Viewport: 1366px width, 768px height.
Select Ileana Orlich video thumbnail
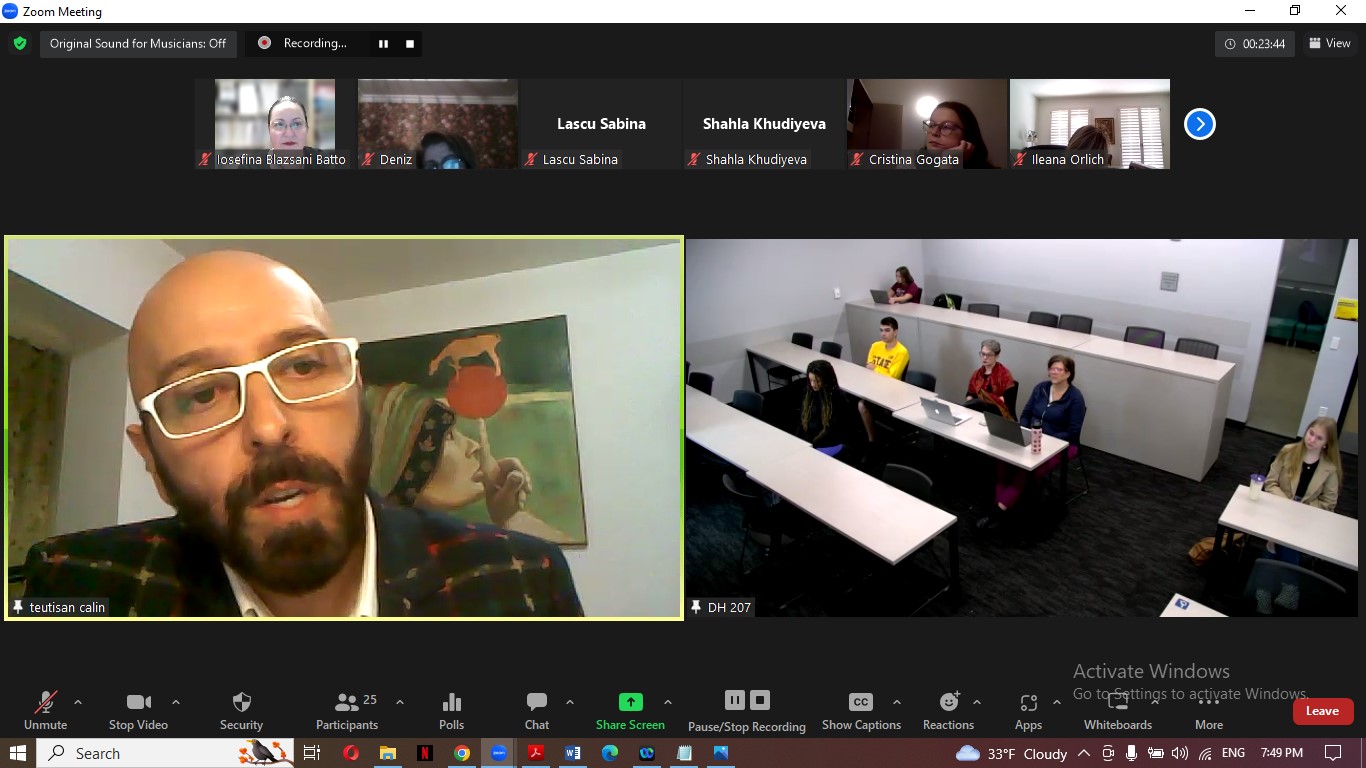click(x=1090, y=124)
